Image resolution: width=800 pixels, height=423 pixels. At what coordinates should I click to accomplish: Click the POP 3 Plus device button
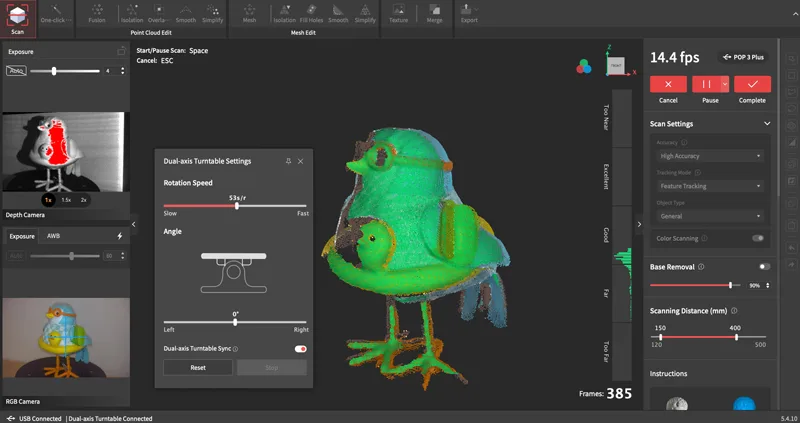(743, 57)
